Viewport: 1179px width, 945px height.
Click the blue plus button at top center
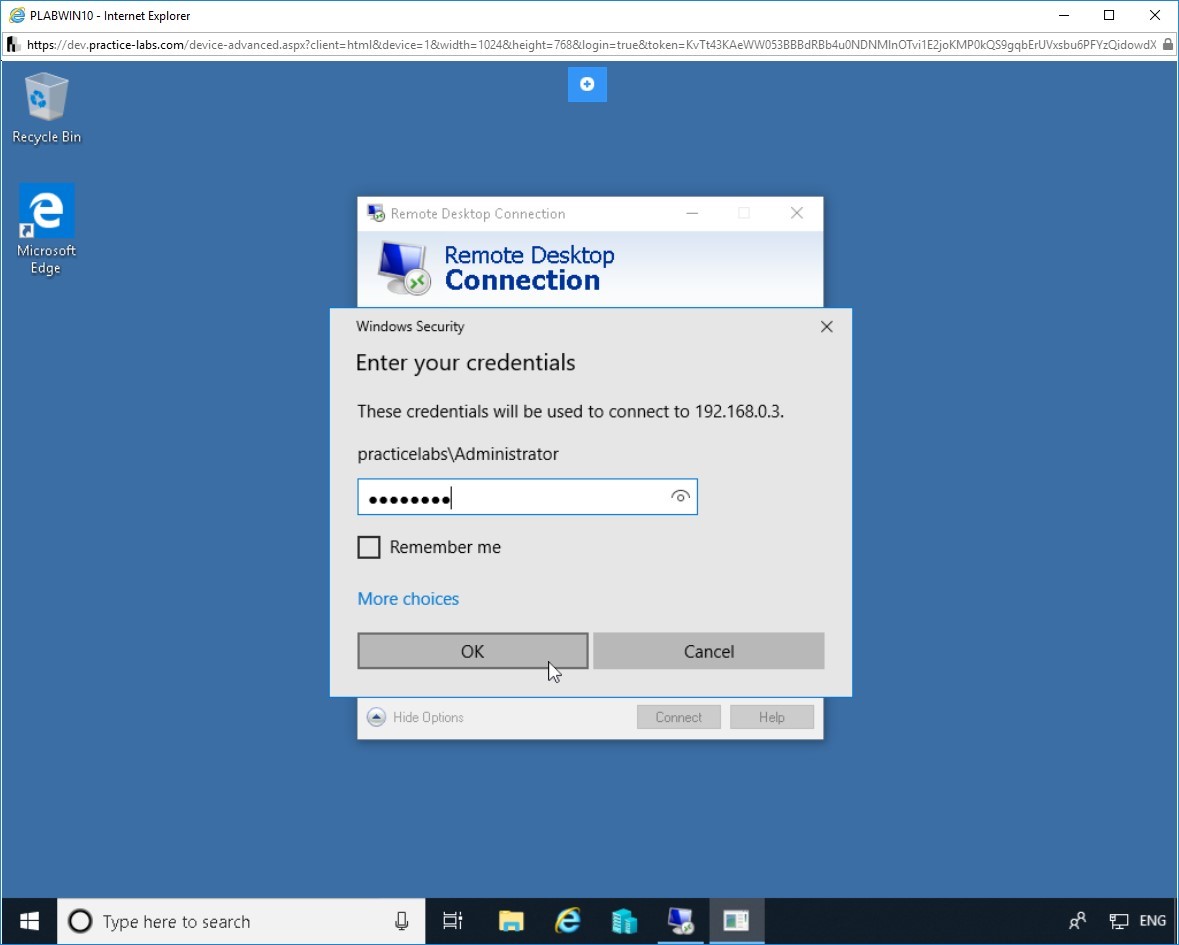pyautogui.click(x=587, y=84)
